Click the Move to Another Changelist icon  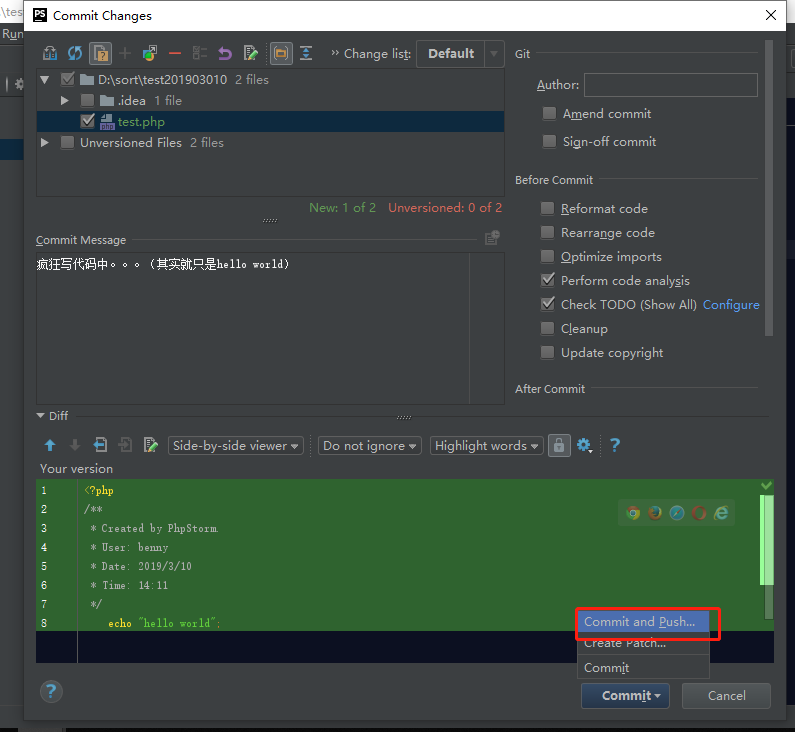(150, 53)
